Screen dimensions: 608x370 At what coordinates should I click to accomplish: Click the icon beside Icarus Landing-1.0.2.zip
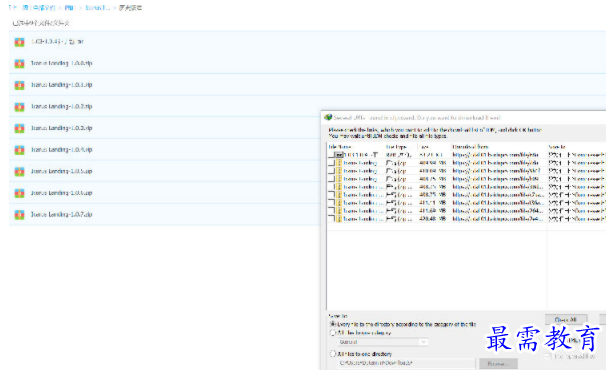[x=19, y=107]
